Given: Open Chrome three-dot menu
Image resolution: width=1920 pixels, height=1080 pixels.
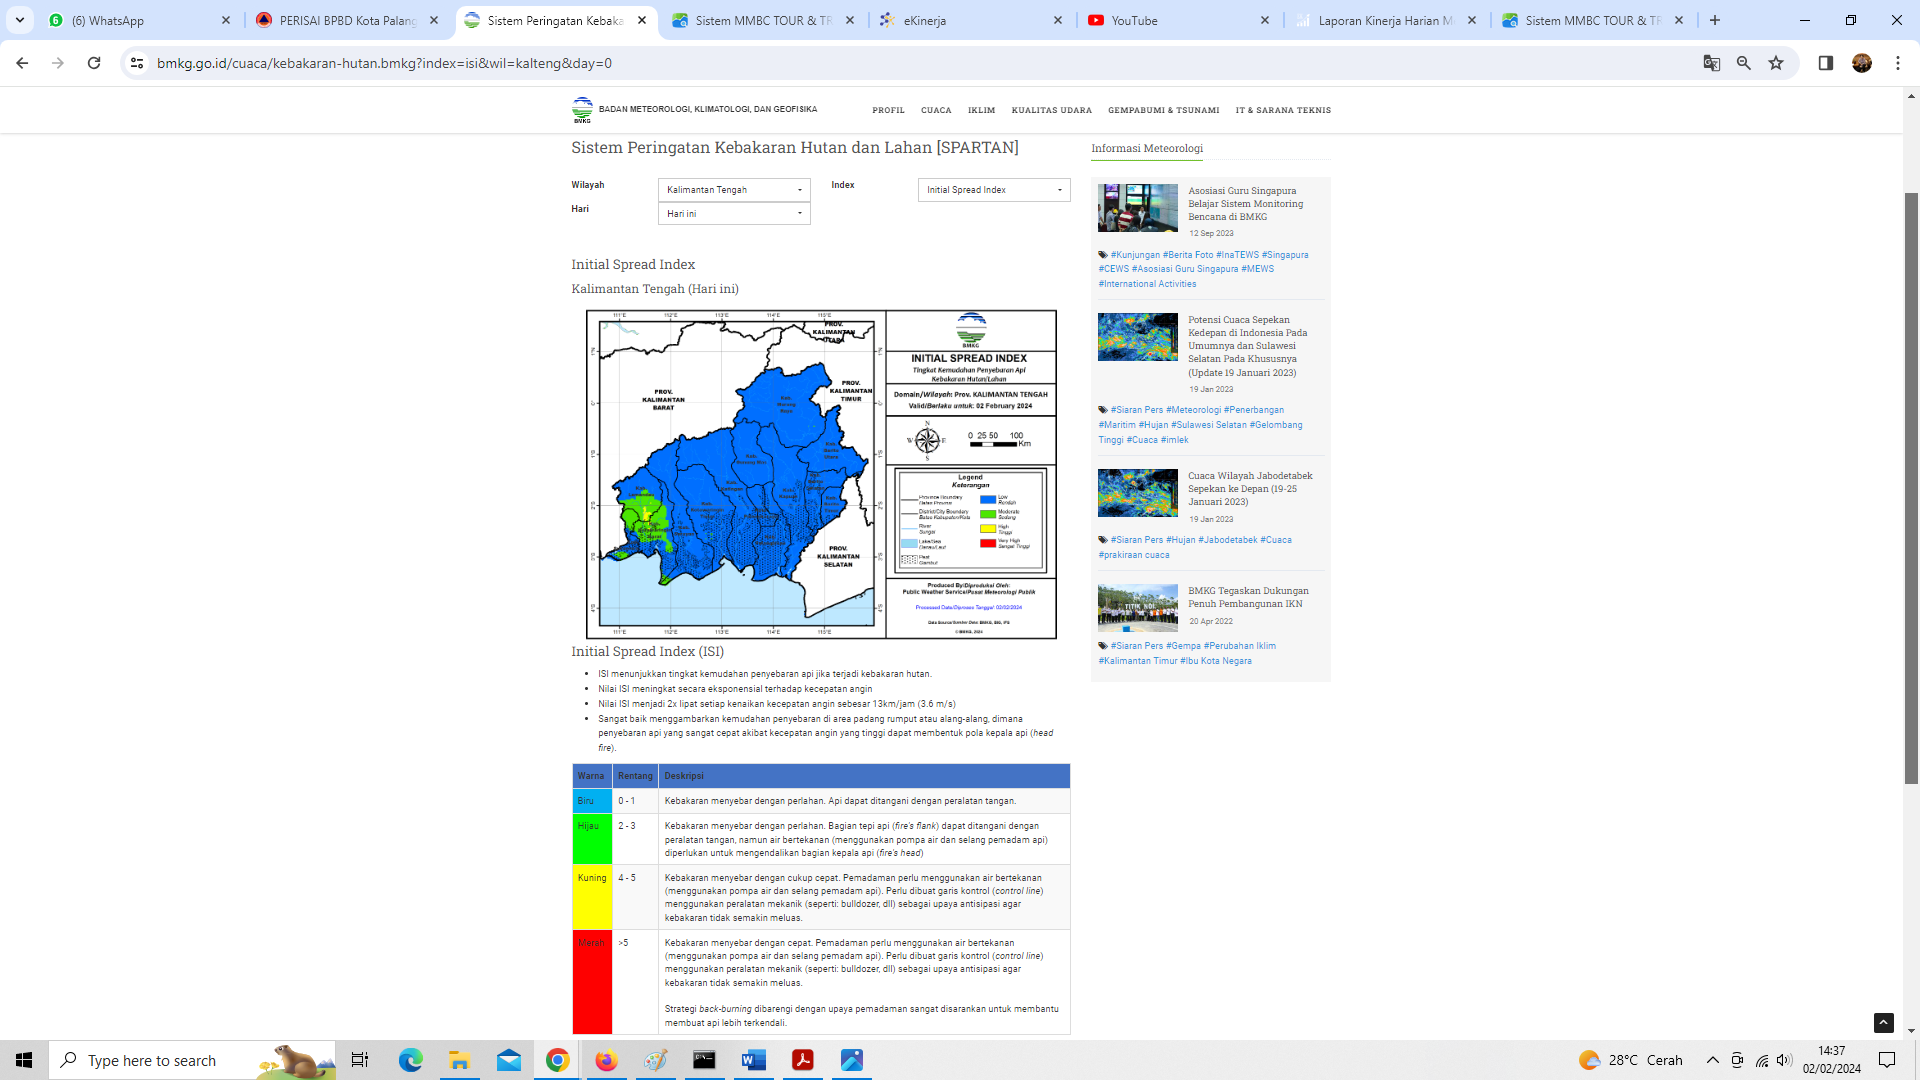Looking at the screenshot, I should [1897, 63].
